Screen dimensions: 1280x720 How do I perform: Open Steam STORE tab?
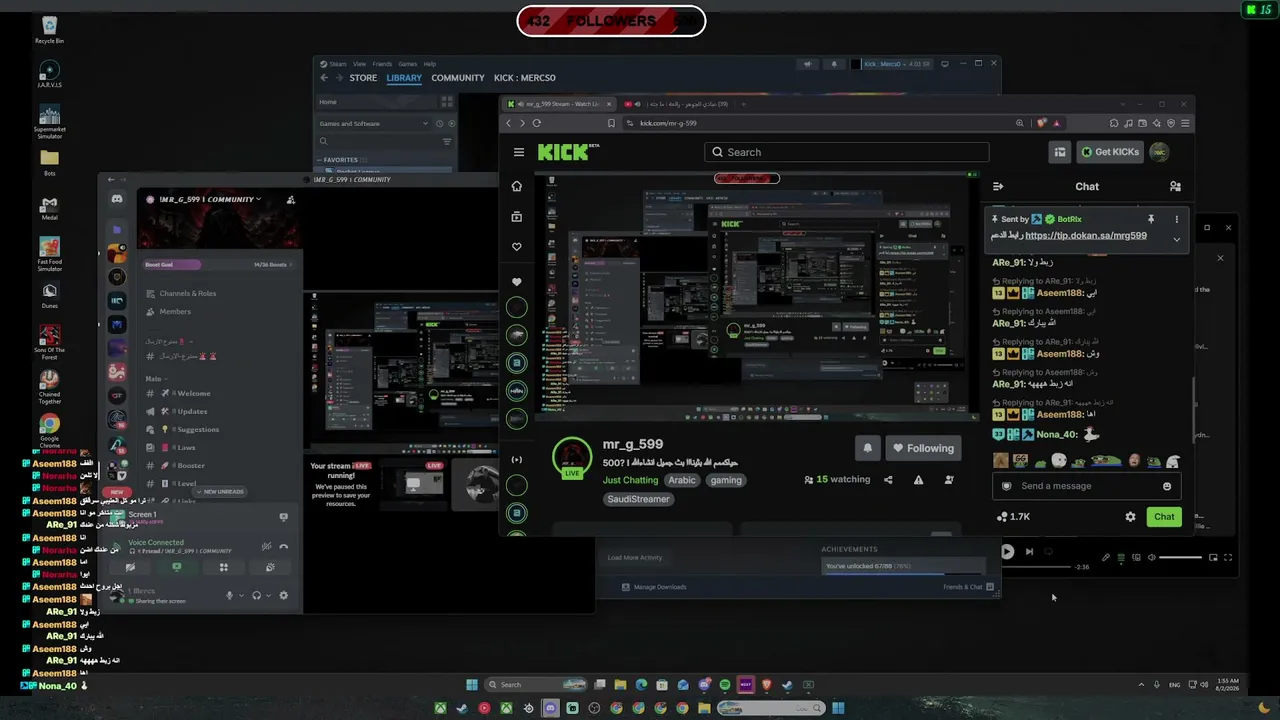(363, 78)
